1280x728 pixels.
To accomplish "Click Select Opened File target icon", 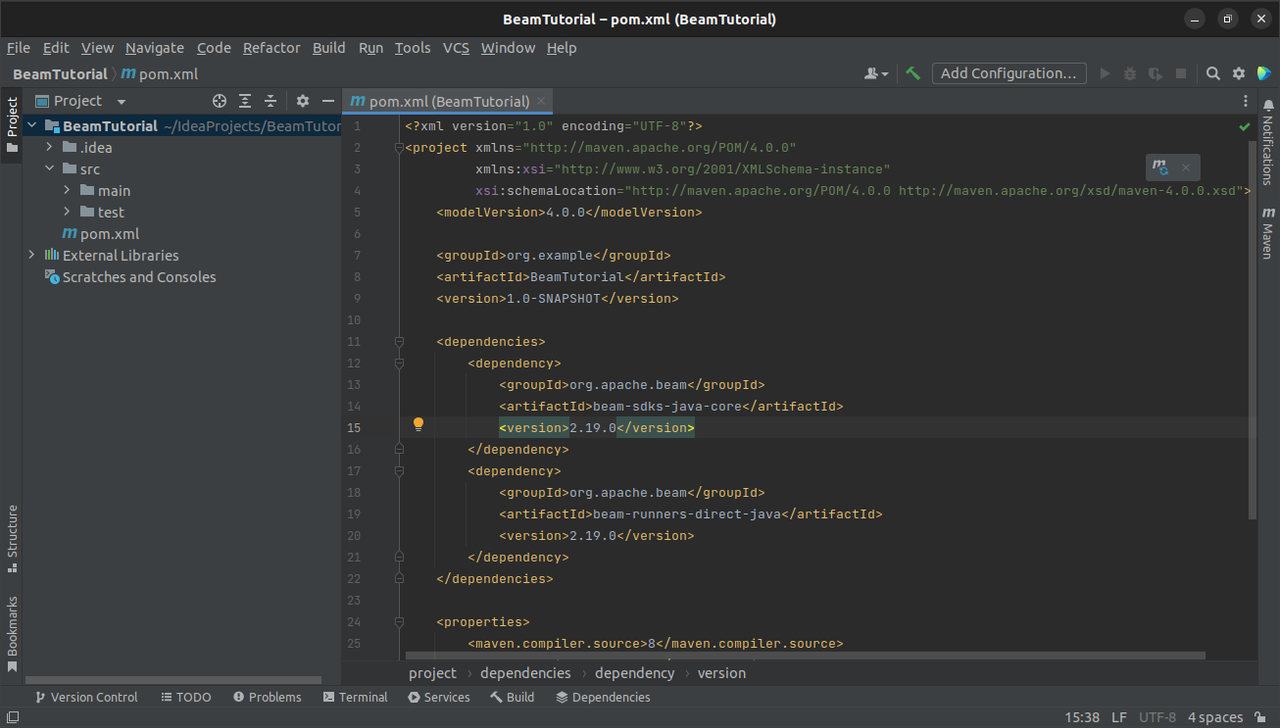I will coord(220,101).
